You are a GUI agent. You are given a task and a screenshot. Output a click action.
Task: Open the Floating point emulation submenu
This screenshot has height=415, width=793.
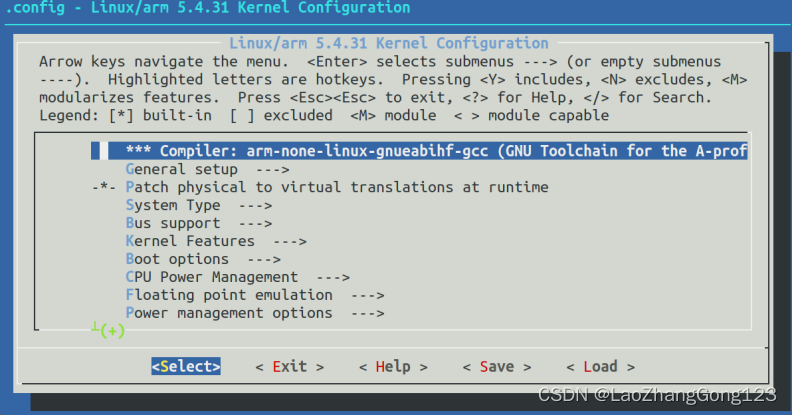pyautogui.click(x=255, y=295)
